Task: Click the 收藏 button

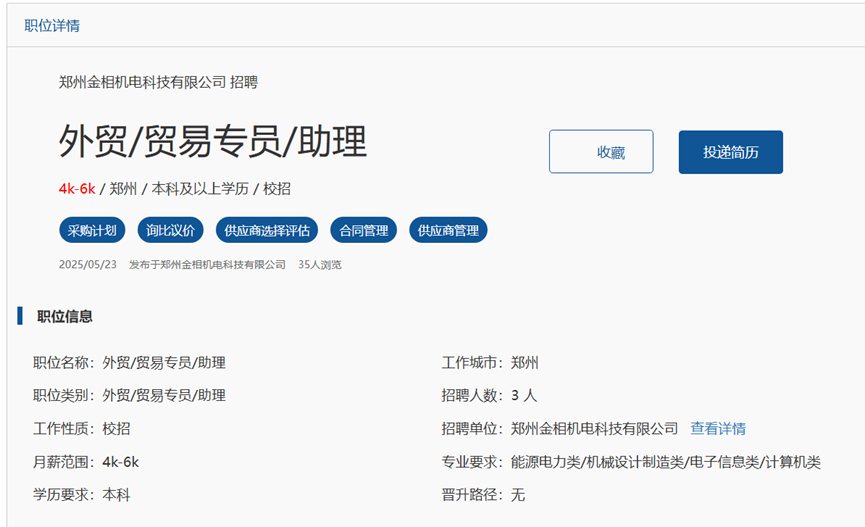Action: (601, 152)
